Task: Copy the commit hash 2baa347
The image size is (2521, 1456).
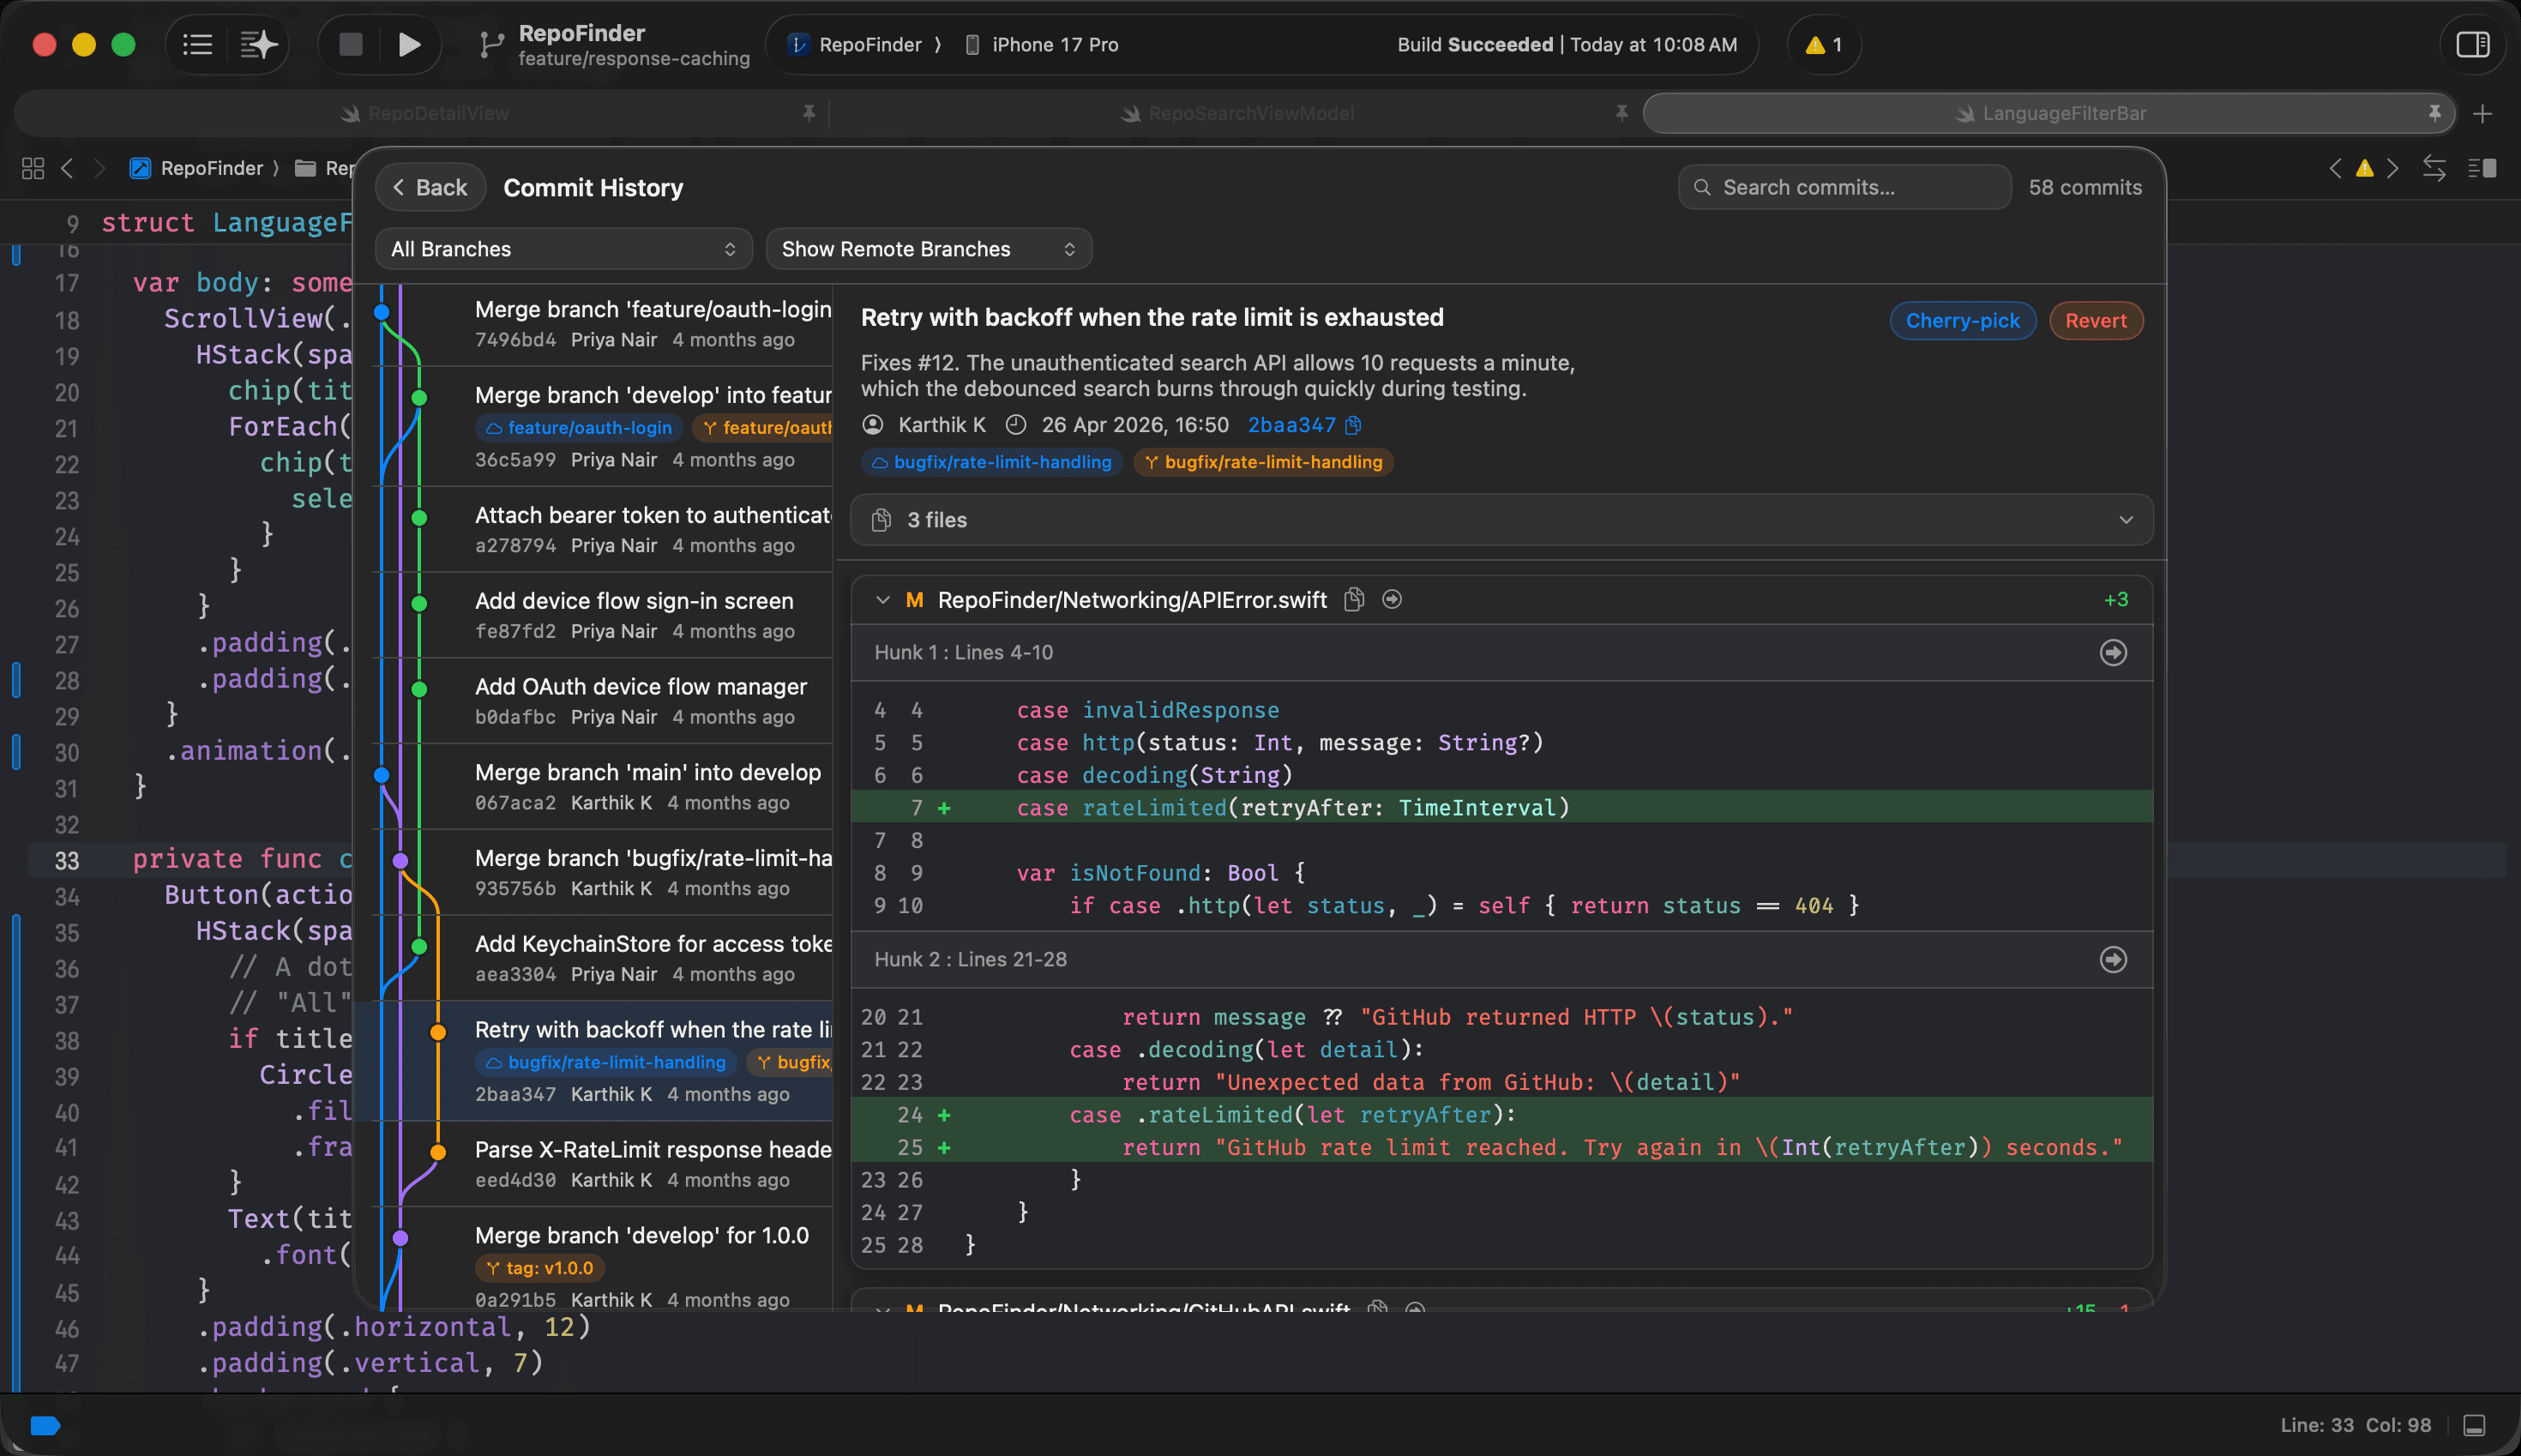Action: (x=1353, y=425)
